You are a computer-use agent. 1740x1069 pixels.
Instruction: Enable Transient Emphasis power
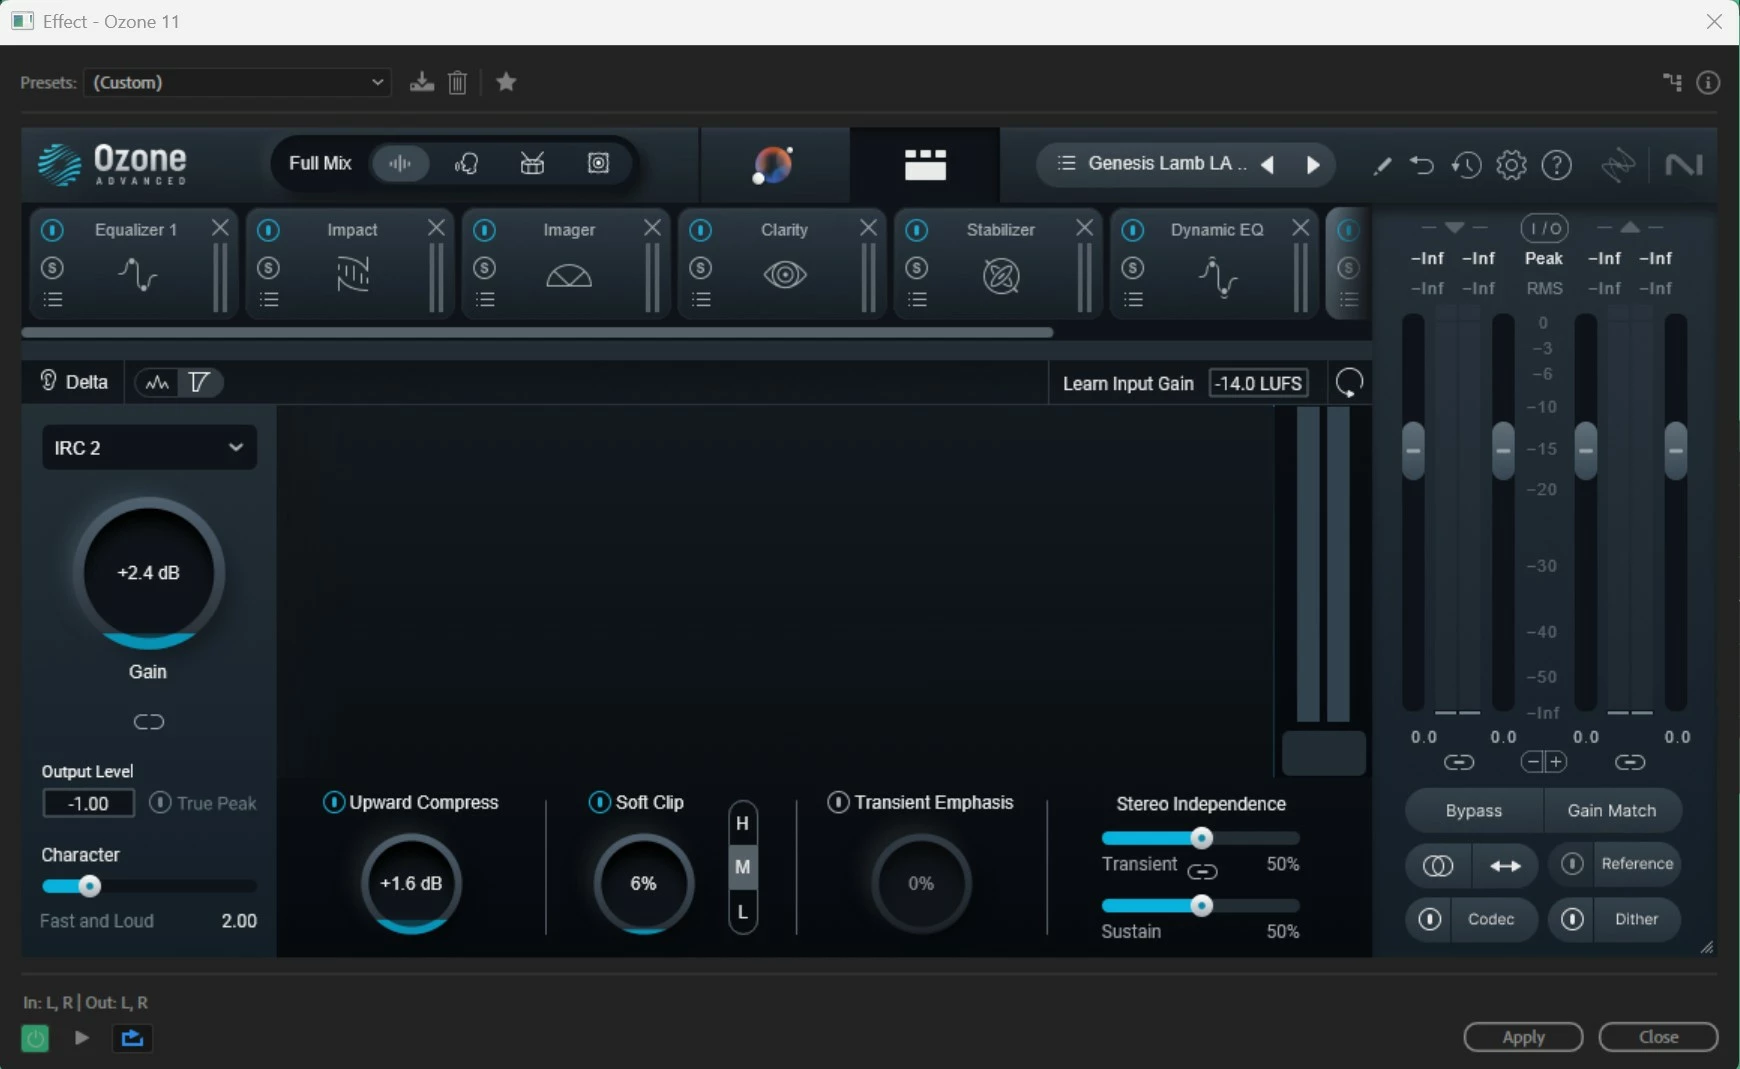point(838,802)
